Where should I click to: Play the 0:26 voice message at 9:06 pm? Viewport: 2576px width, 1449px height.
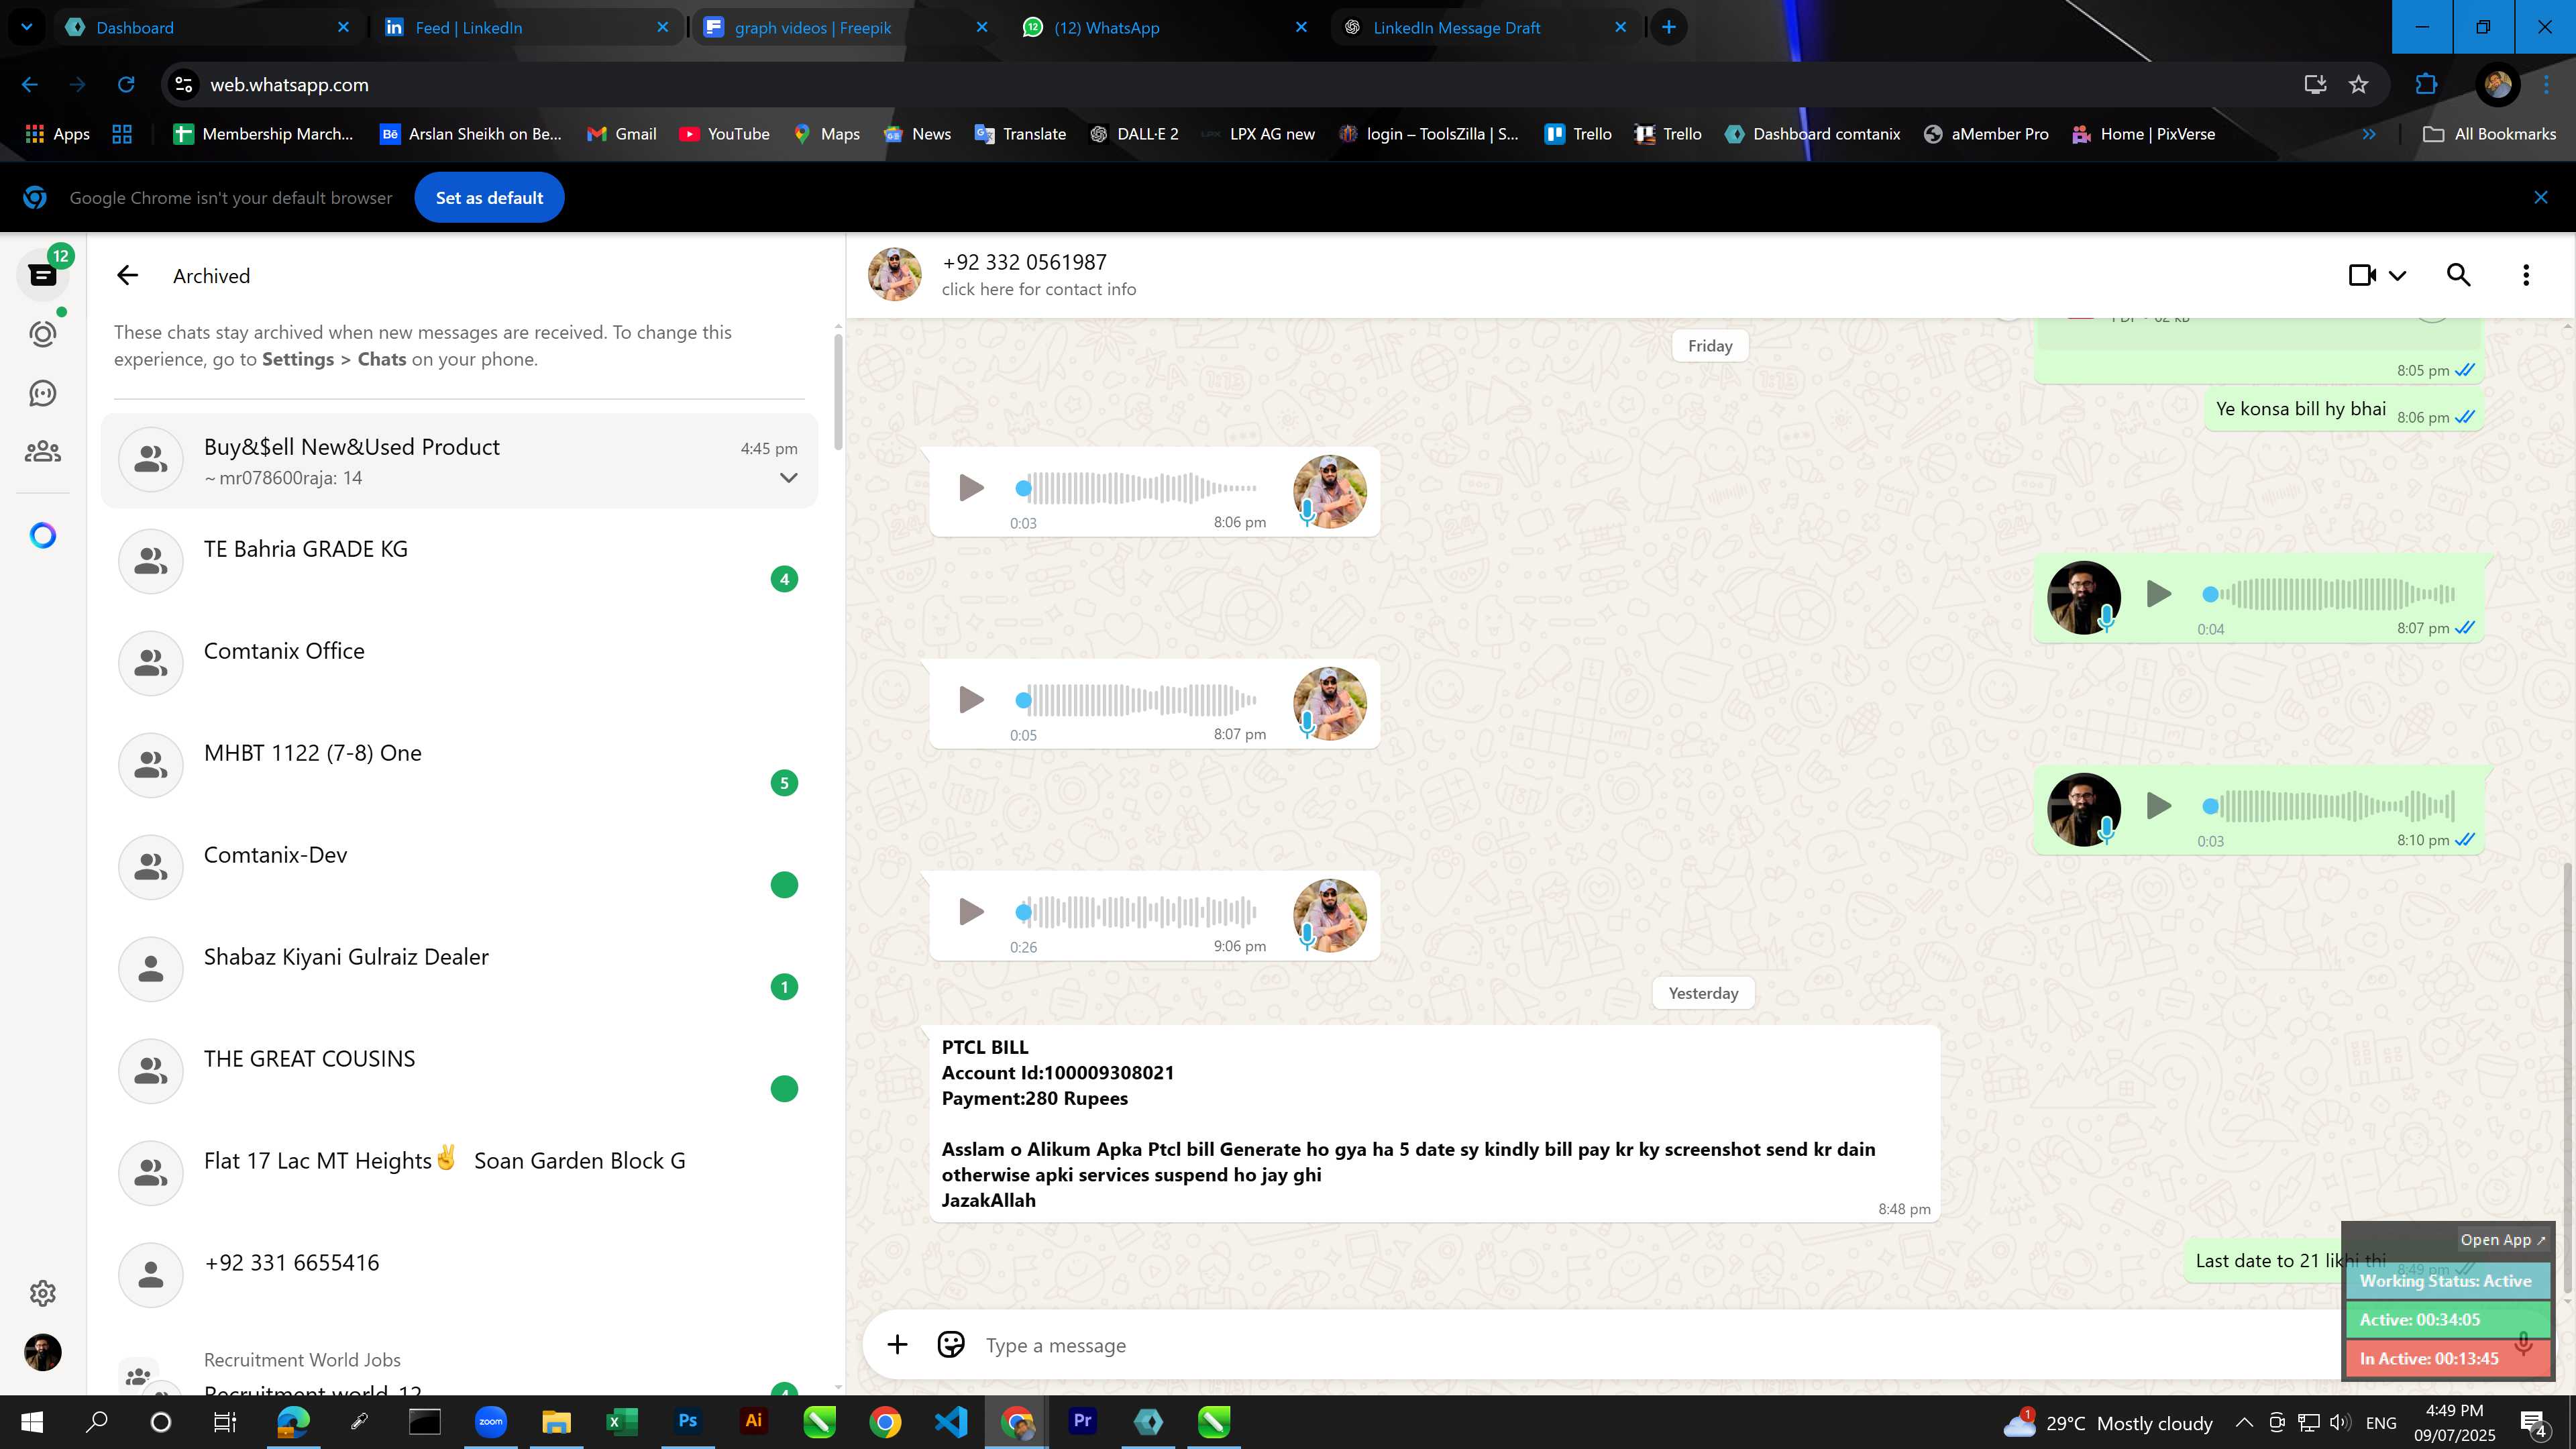971,912
